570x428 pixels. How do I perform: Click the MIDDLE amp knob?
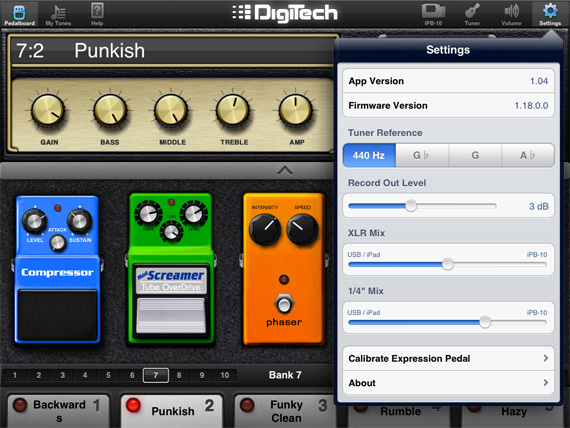171,111
